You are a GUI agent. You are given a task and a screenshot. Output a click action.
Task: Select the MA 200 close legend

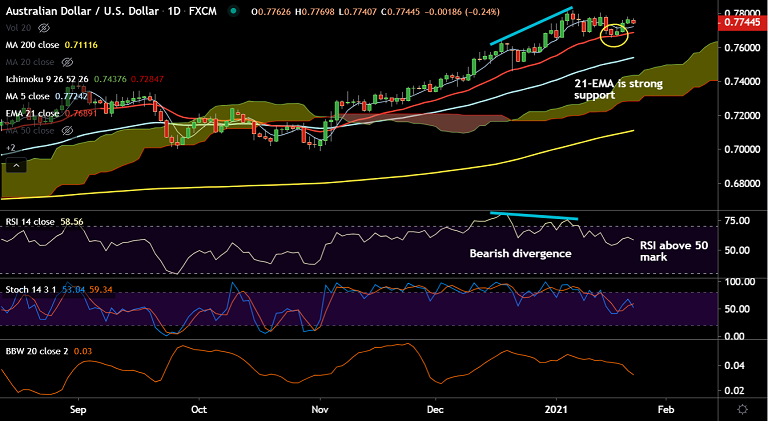[x=32, y=45]
